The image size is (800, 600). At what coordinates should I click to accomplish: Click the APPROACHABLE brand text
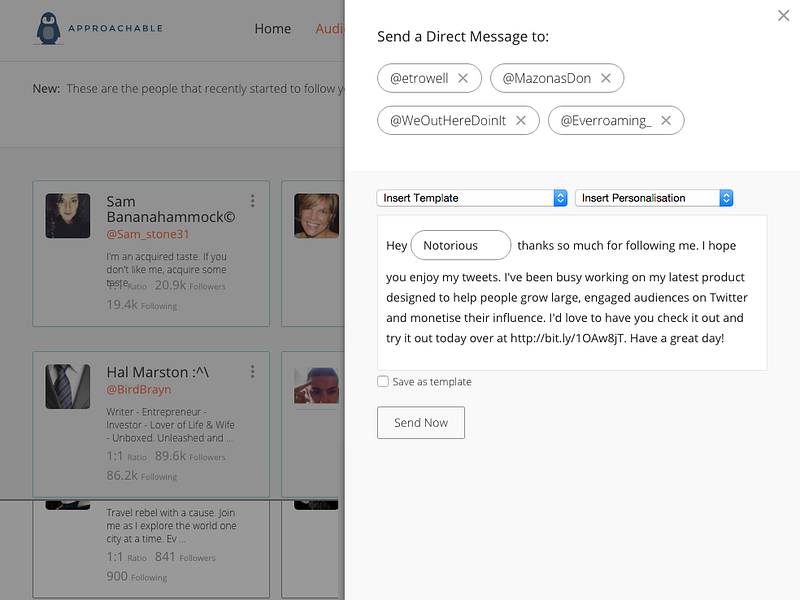click(x=115, y=28)
